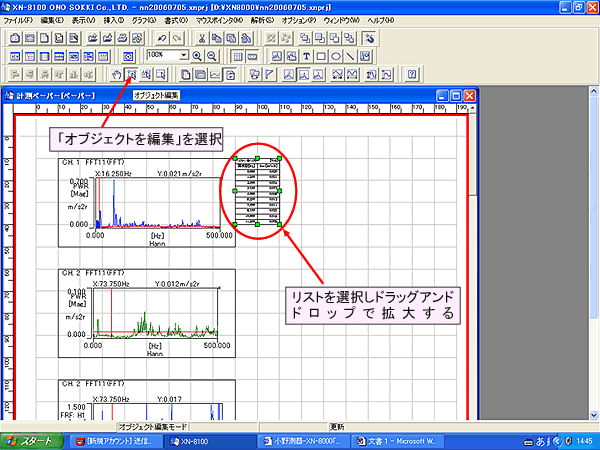The height and width of the screenshot is (450, 600).
Task: Toggle the magnet snap icon
Action: pyautogui.click(x=369, y=38)
